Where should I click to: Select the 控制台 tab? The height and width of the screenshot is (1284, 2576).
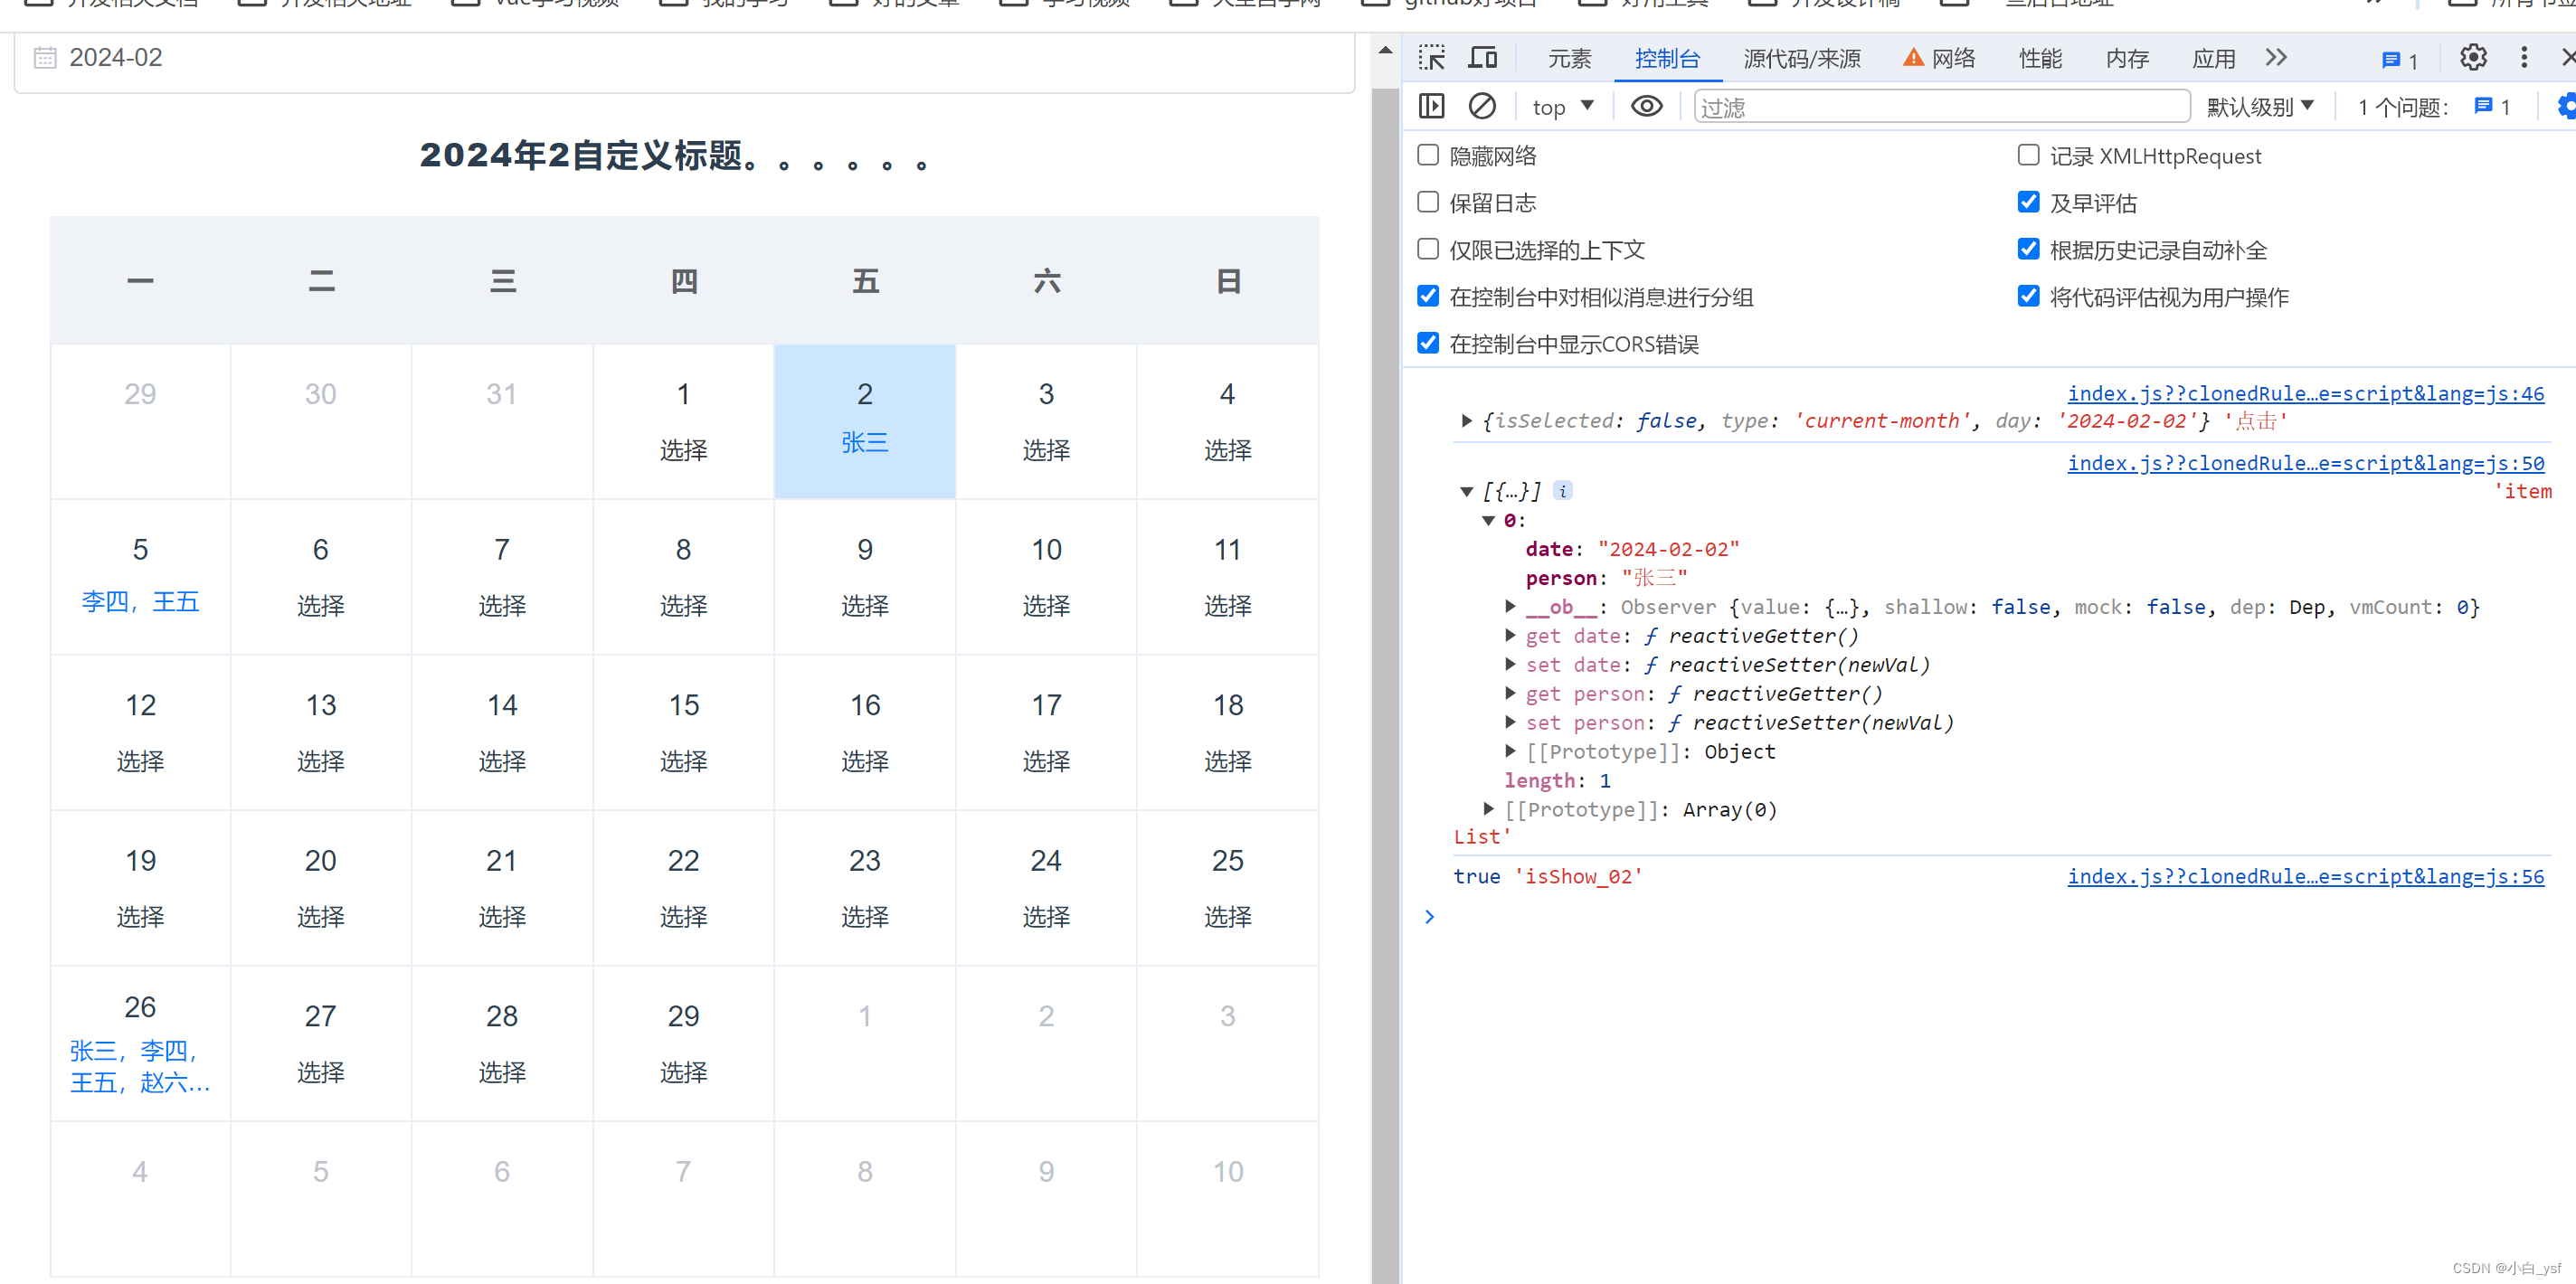pos(1667,59)
